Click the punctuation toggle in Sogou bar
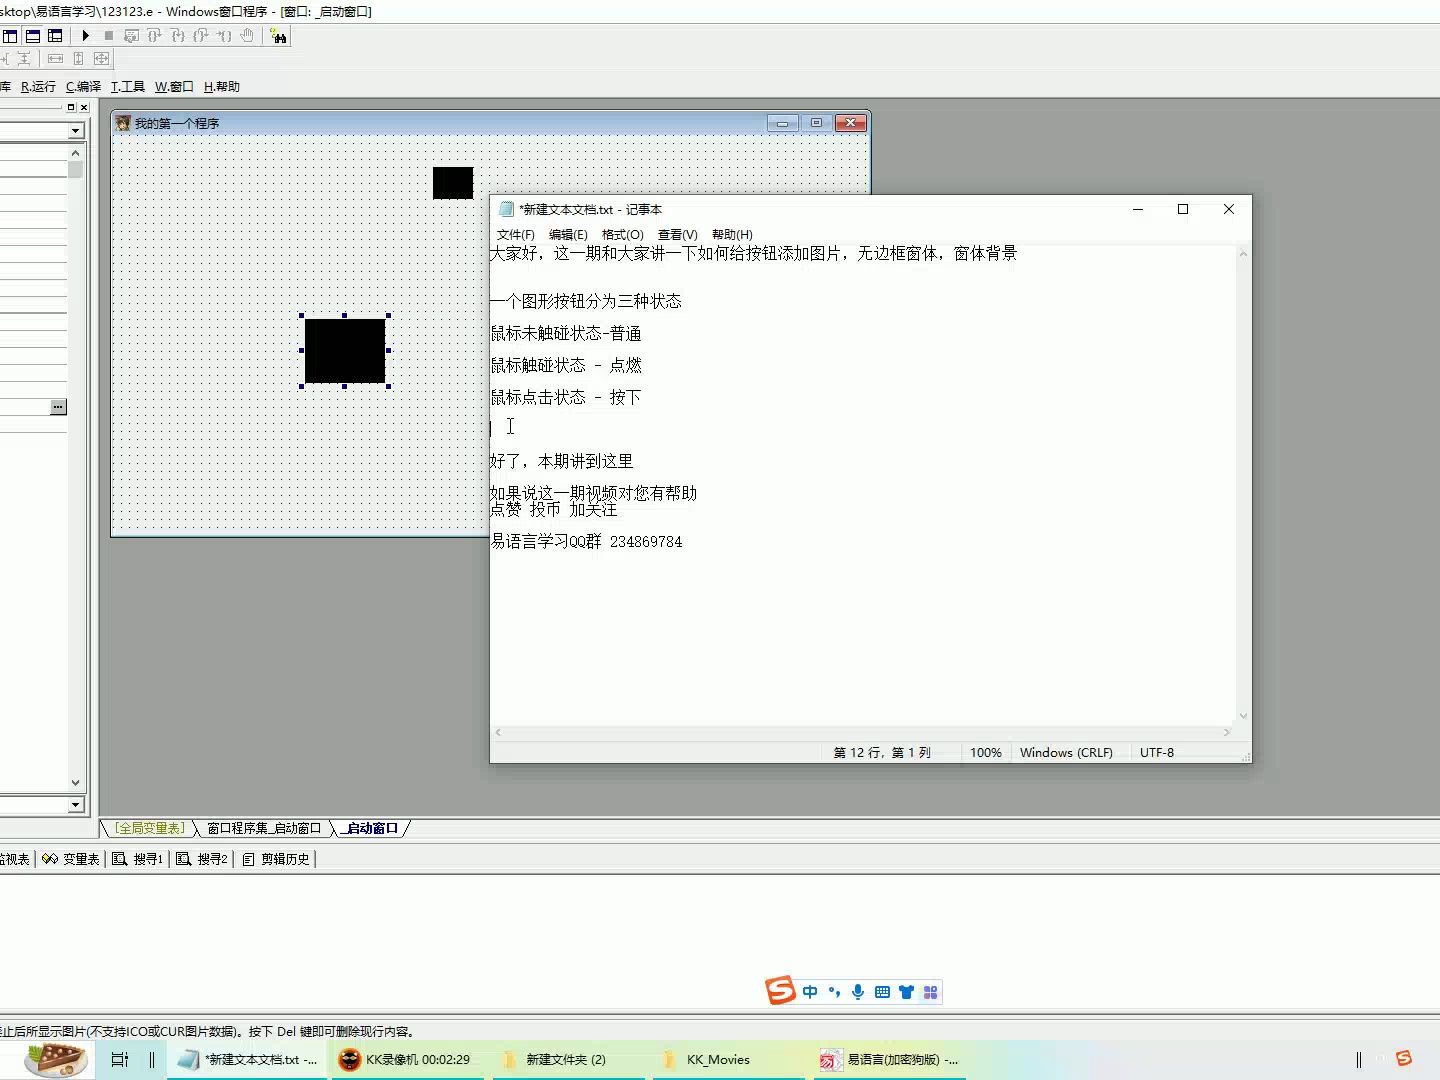 [x=834, y=992]
